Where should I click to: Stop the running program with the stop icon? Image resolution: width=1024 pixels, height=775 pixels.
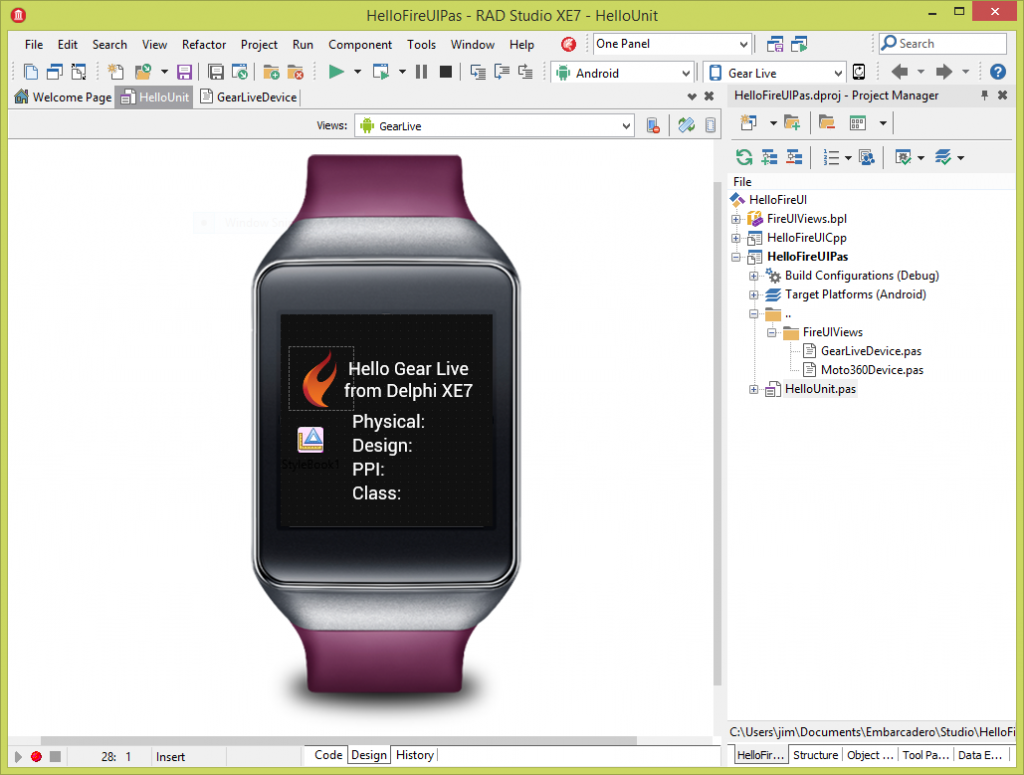tap(445, 72)
